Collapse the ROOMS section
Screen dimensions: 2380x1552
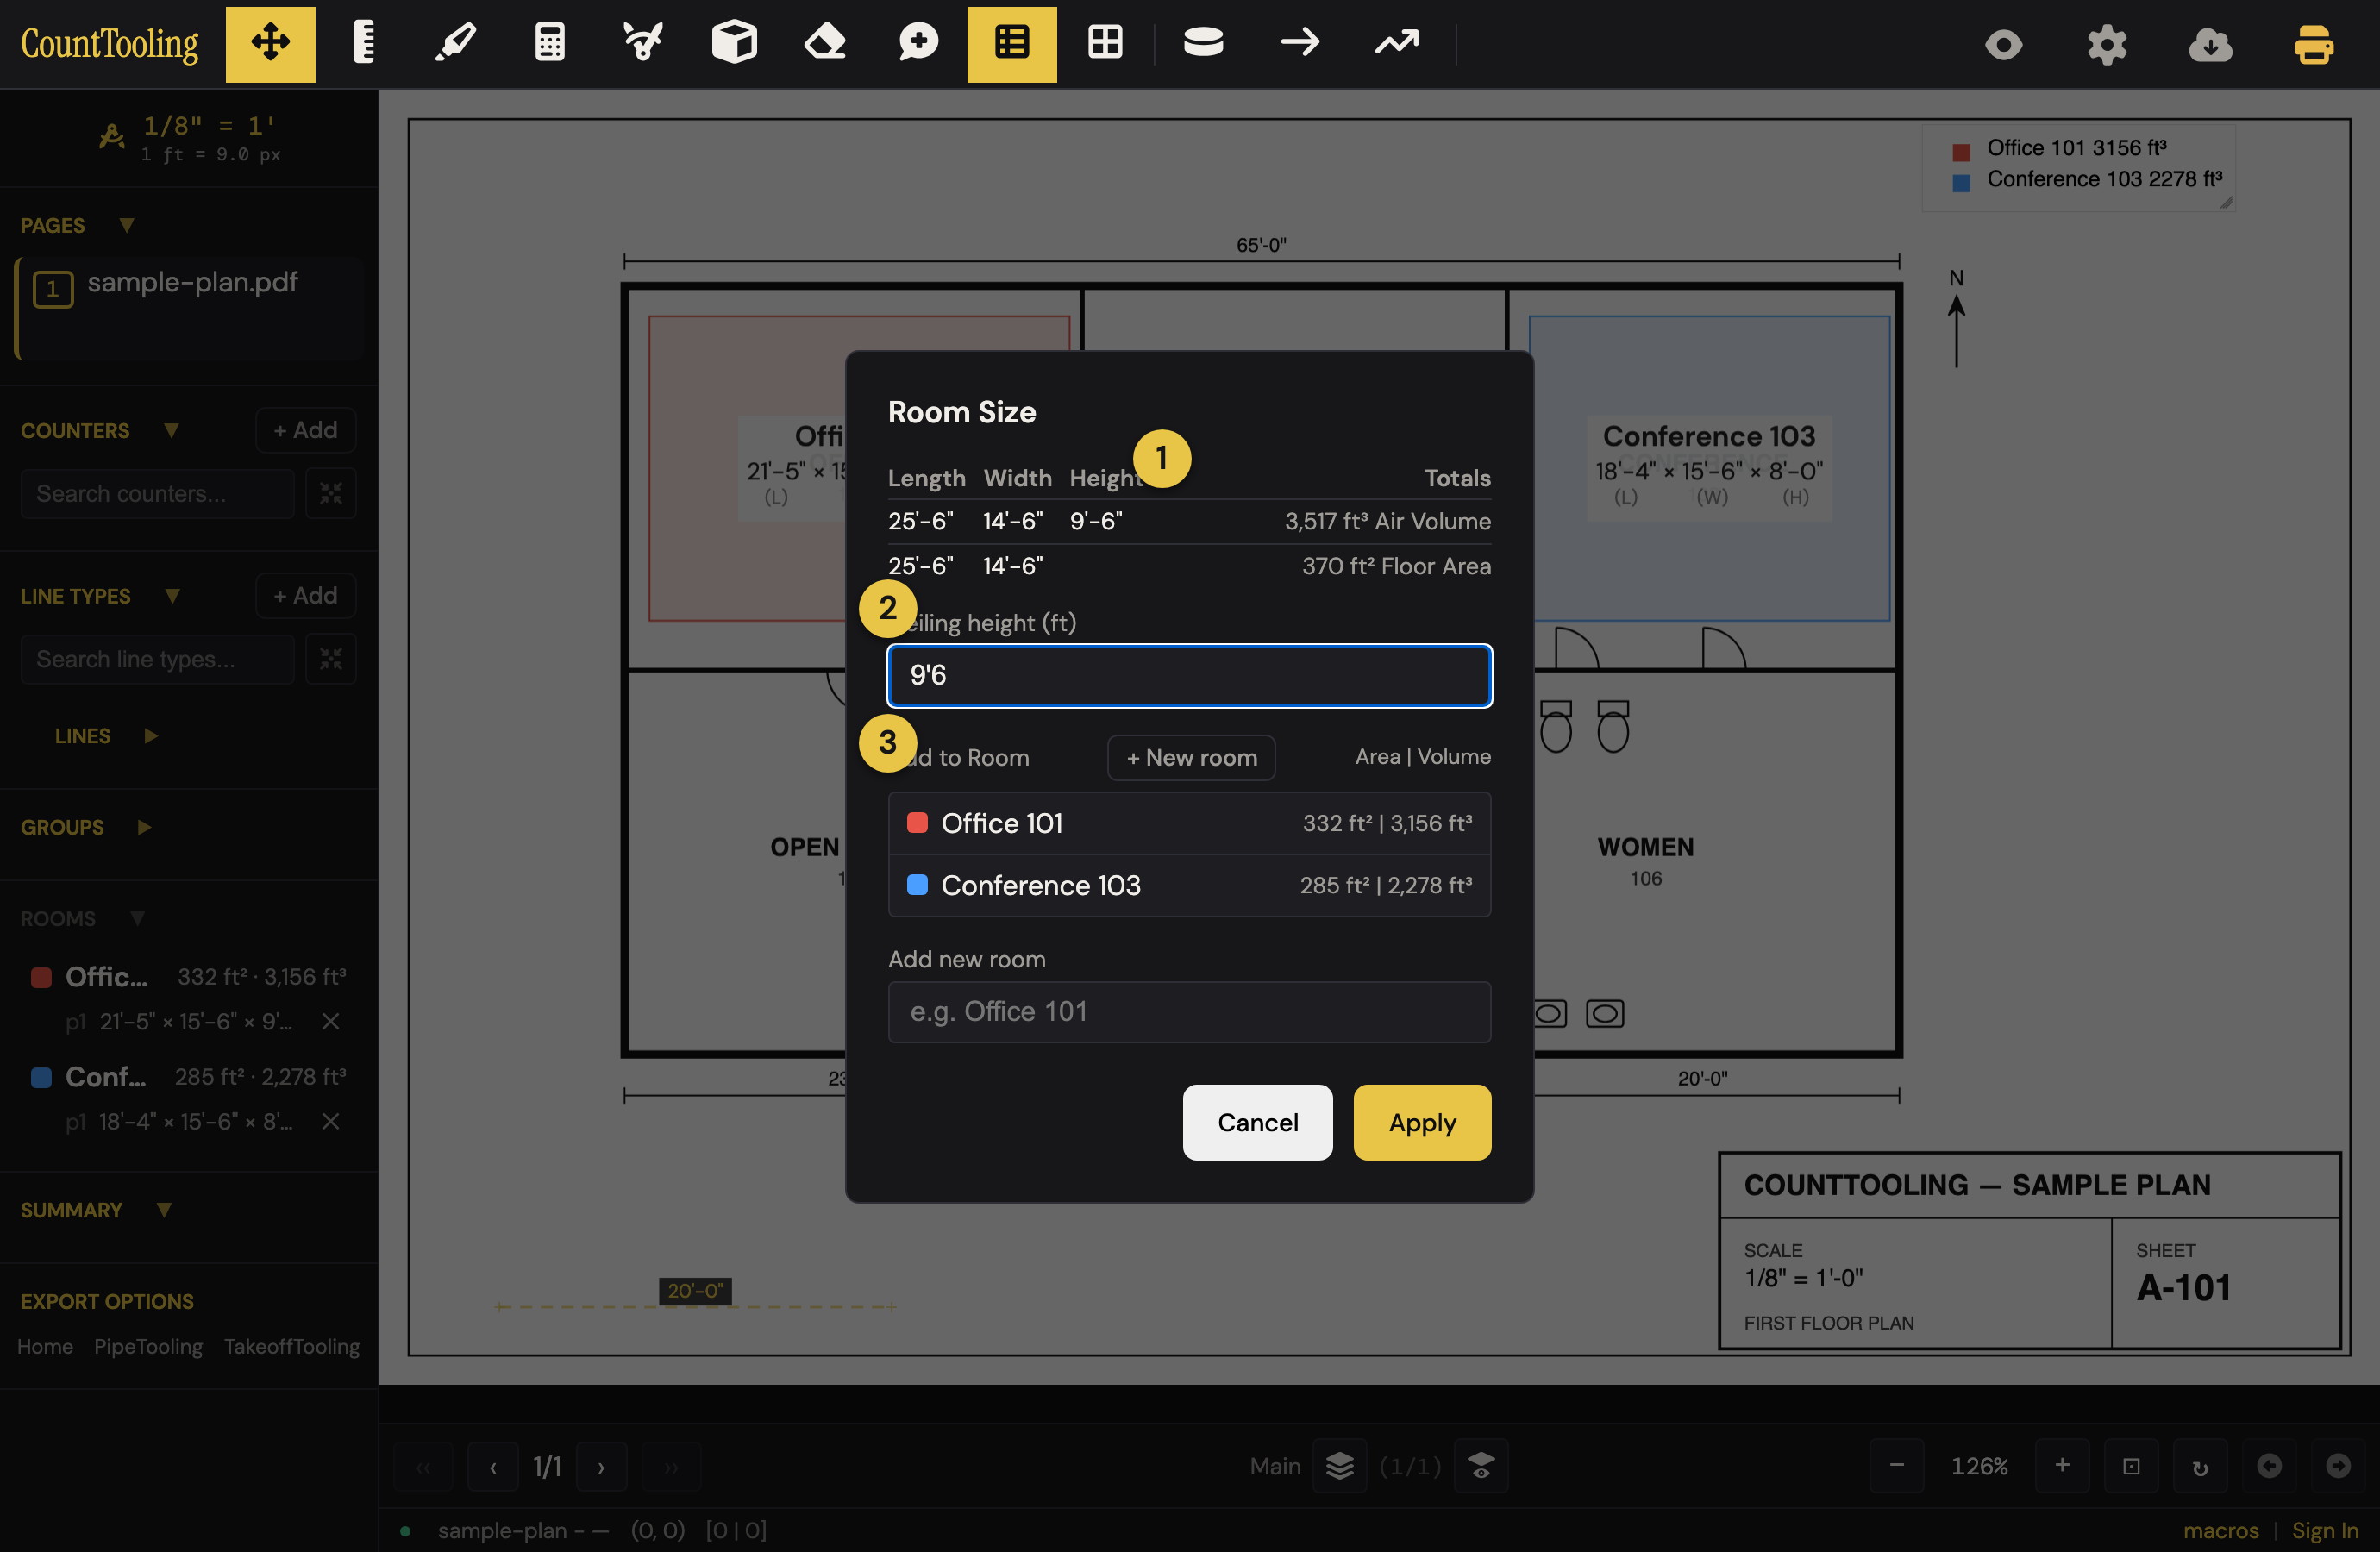tap(137, 919)
